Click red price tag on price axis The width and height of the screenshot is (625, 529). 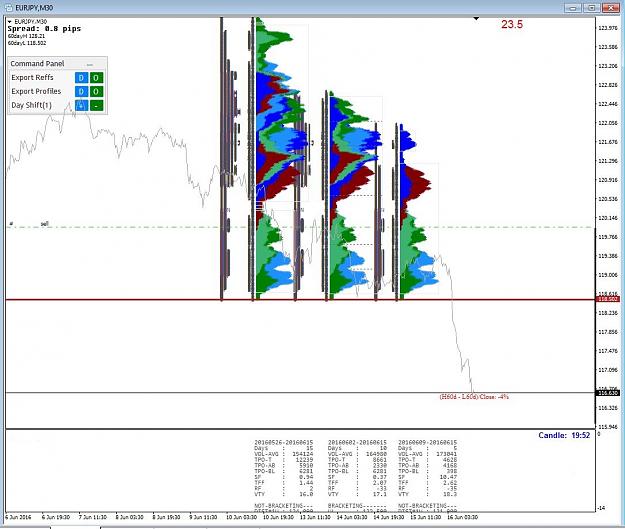pyautogui.click(x=607, y=299)
